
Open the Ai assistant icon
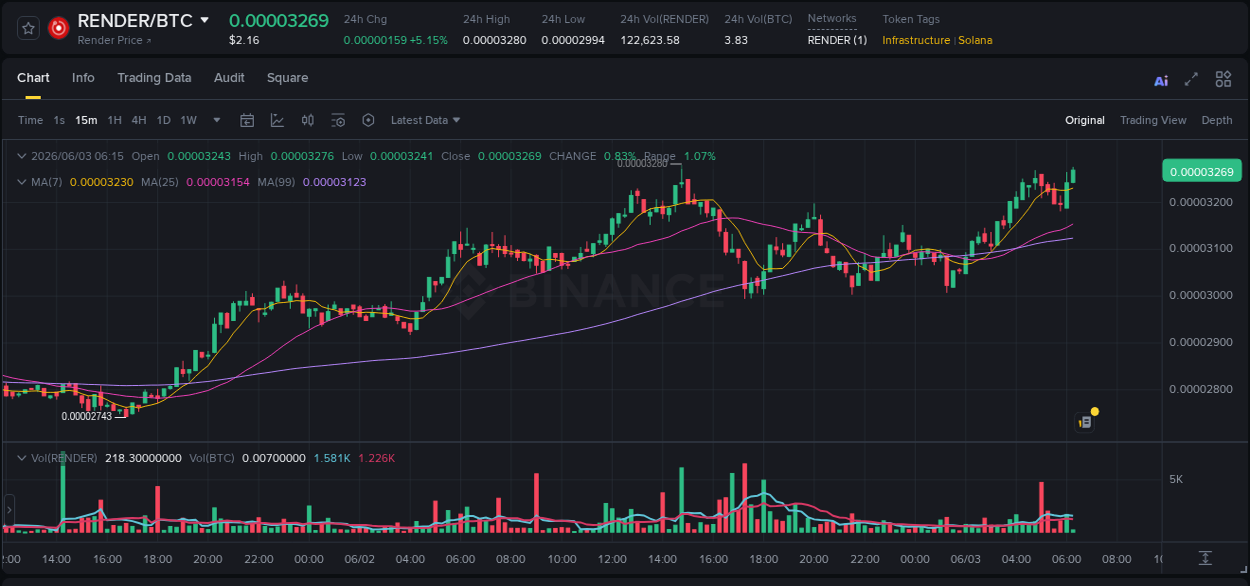(1161, 80)
